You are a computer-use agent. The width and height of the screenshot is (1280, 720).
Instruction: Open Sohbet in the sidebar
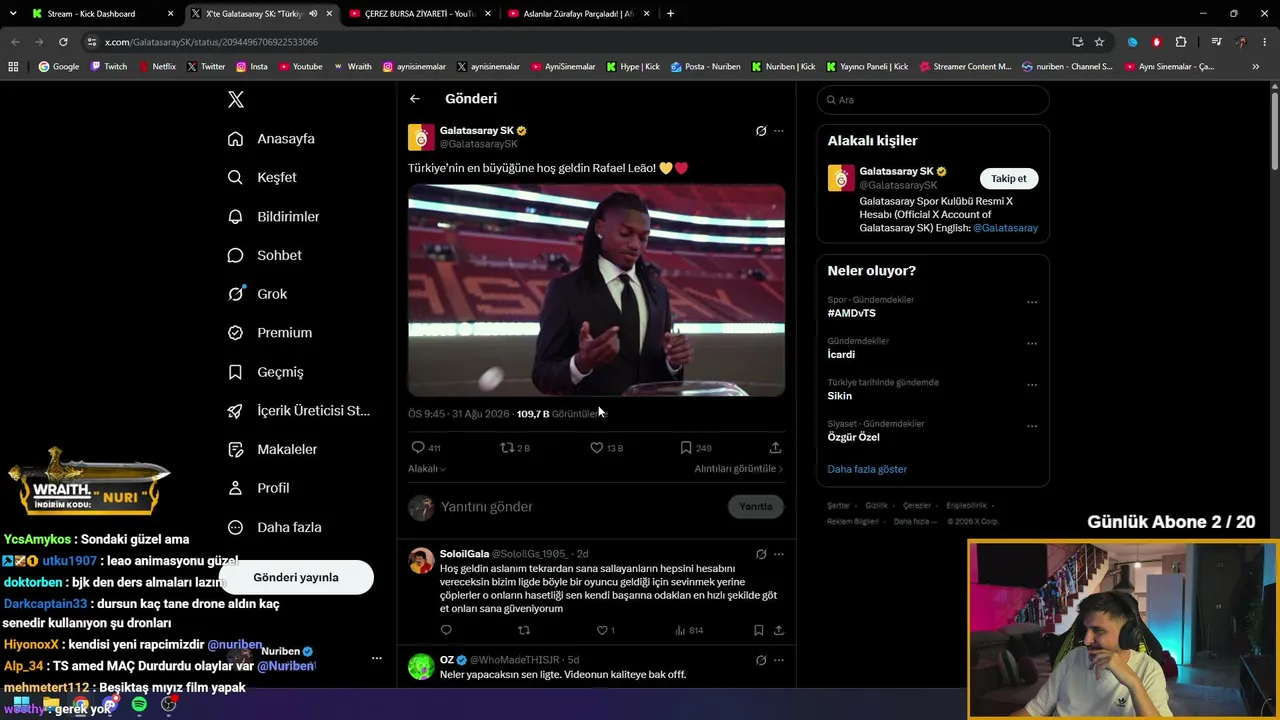(x=265, y=256)
